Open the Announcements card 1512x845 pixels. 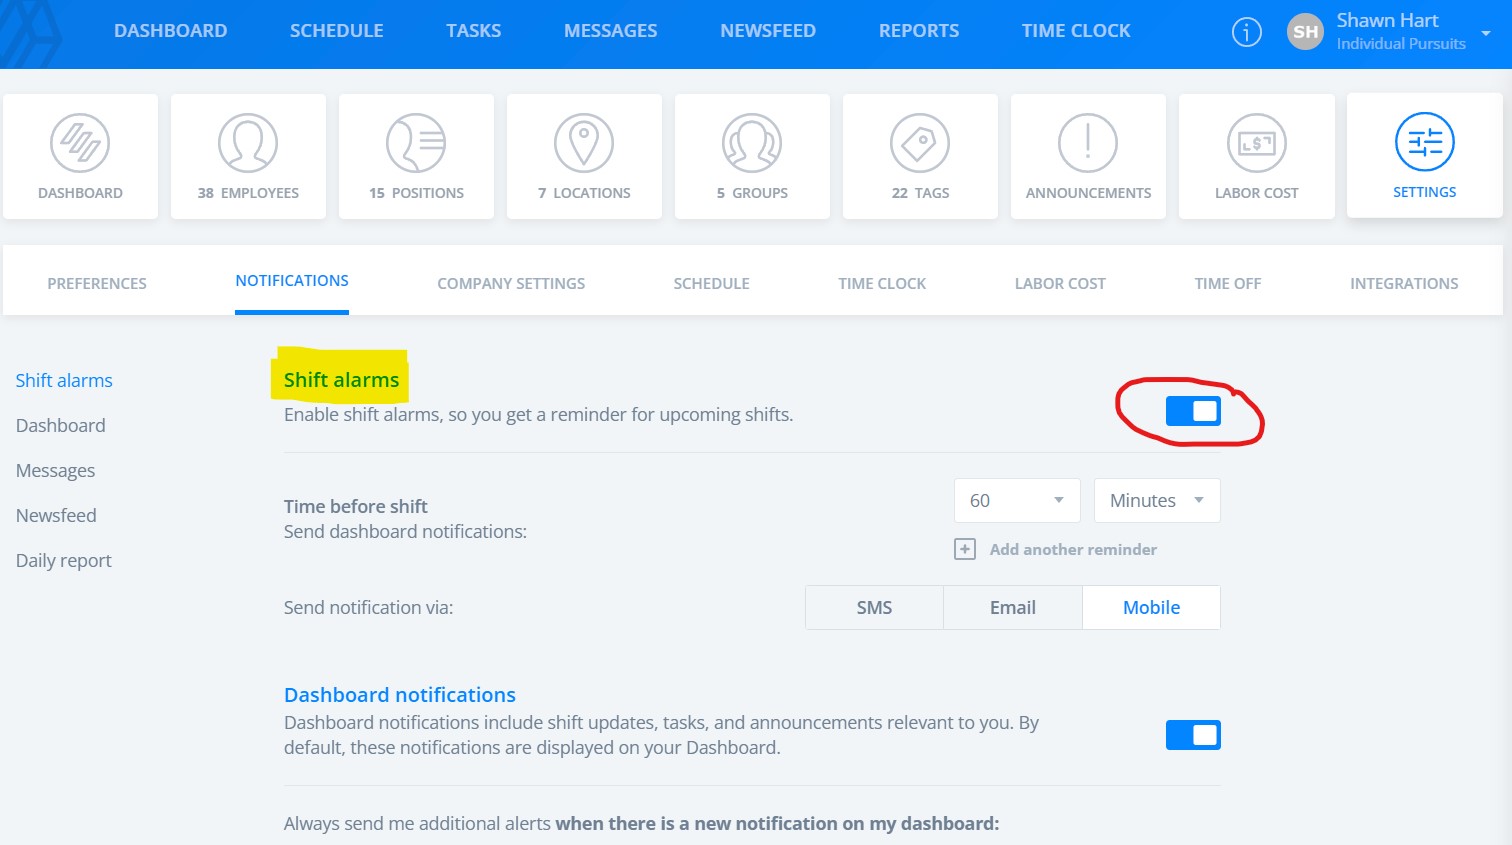(x=1088, y=156)
